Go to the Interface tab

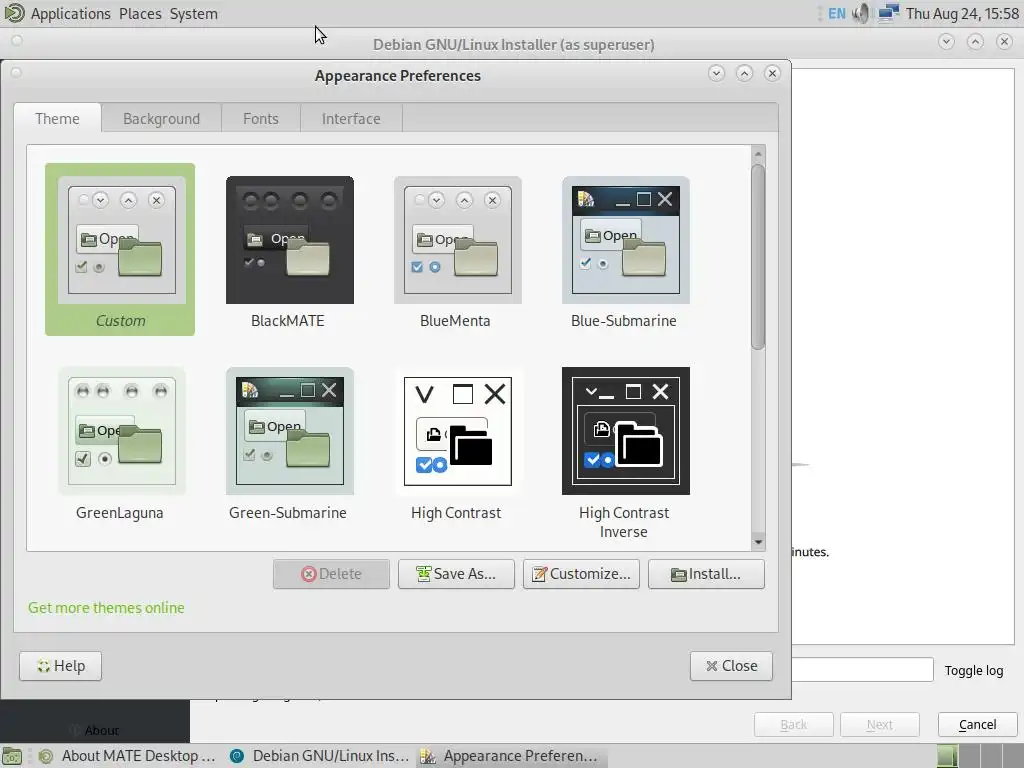[x=351, y=118]
